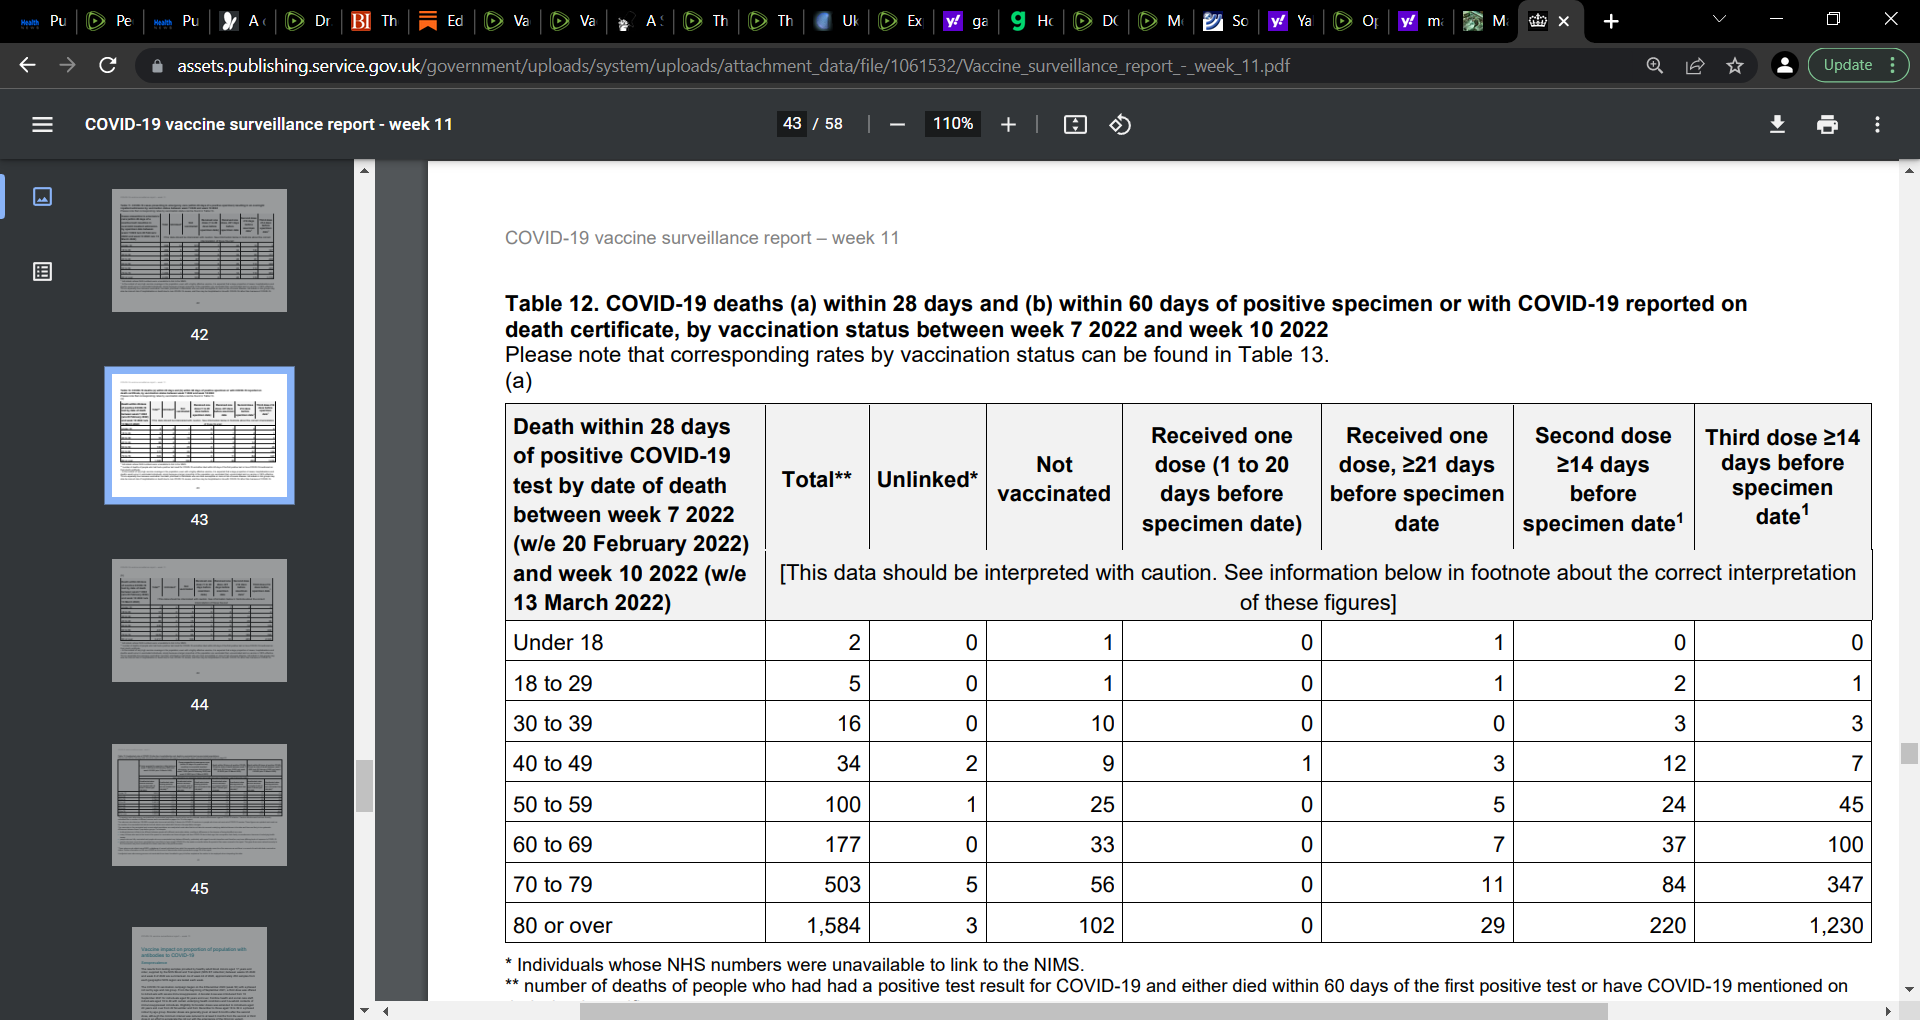Switch to the 'So' browser tab
The image size is (1920, 1020).
1227,21
